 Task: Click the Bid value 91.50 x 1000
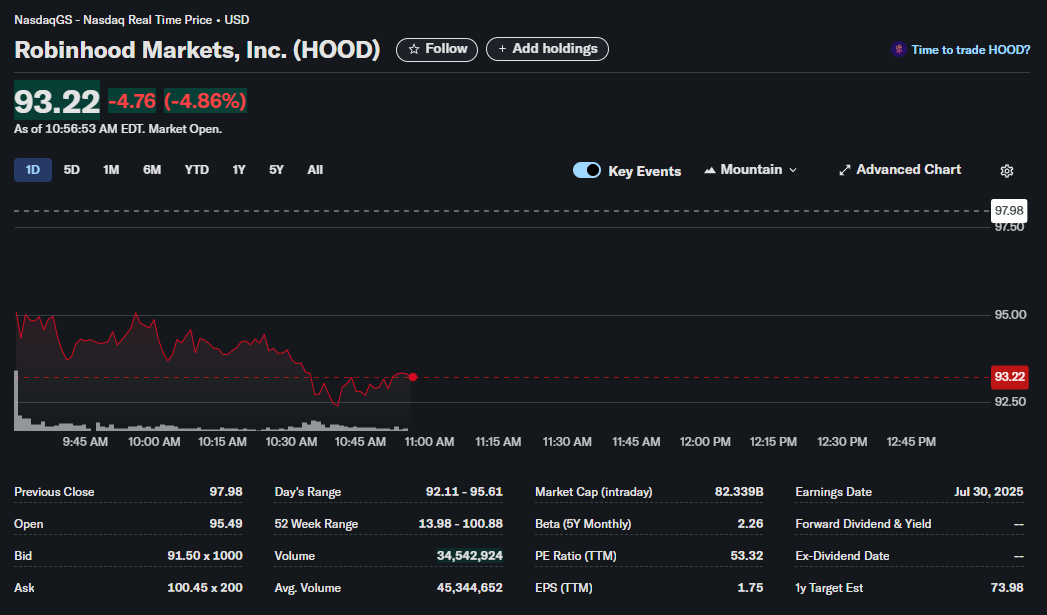[x=205, y=556]
